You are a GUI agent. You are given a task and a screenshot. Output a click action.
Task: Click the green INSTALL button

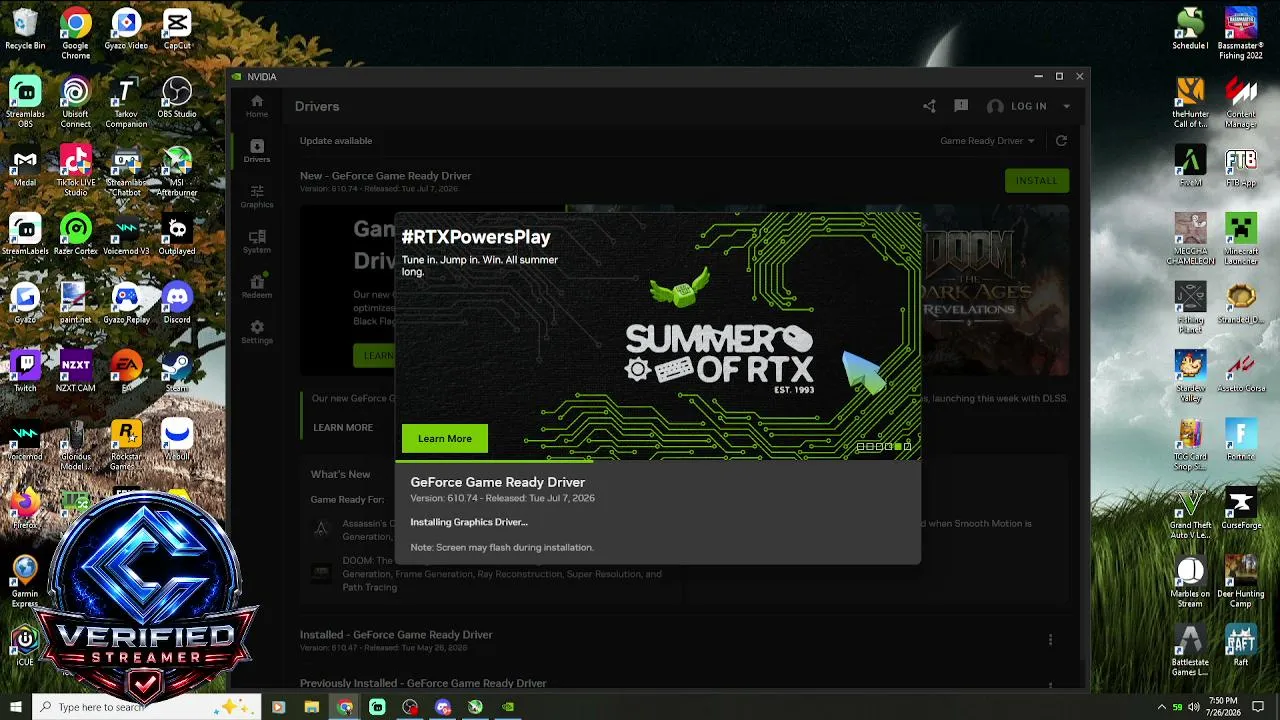click(1036, 181)
